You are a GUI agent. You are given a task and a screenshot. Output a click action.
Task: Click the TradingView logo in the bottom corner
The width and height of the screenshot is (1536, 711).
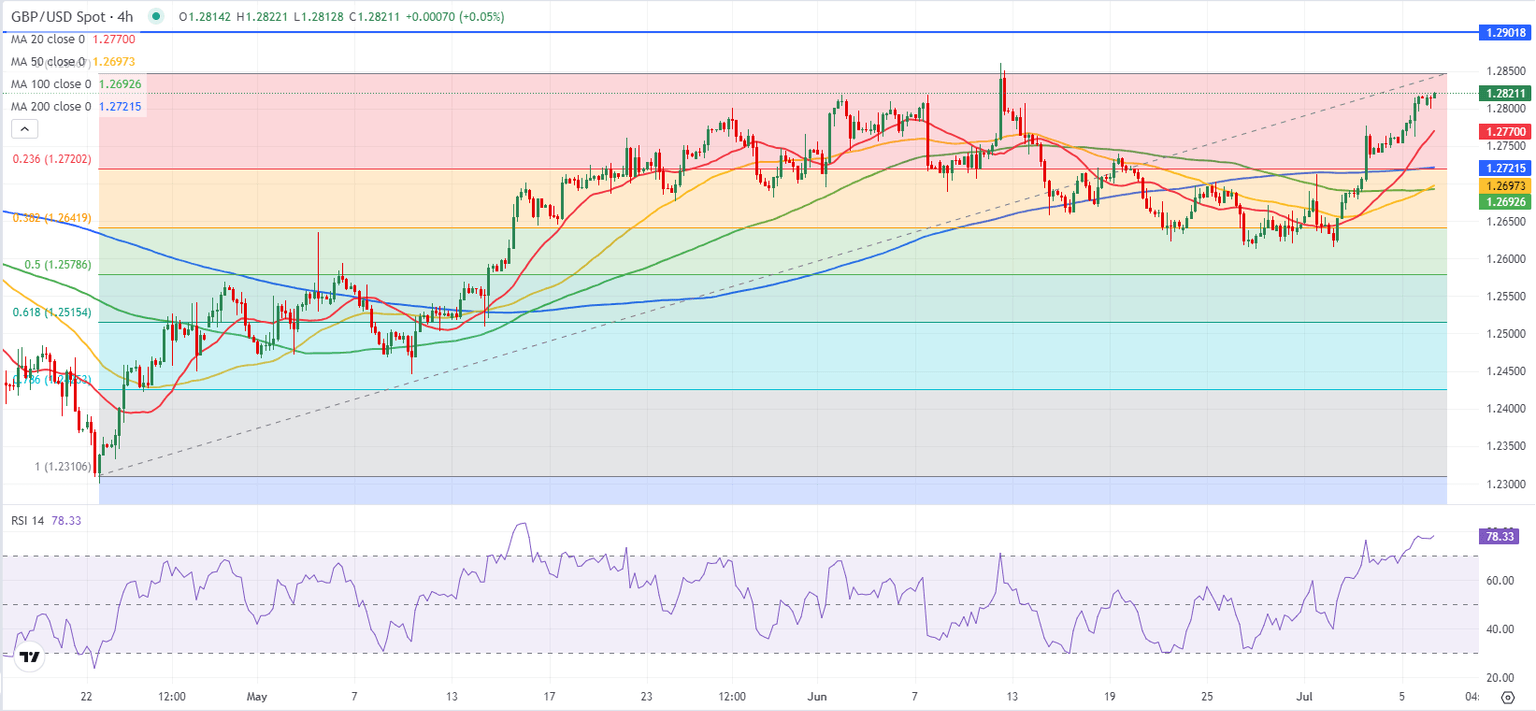29,657
